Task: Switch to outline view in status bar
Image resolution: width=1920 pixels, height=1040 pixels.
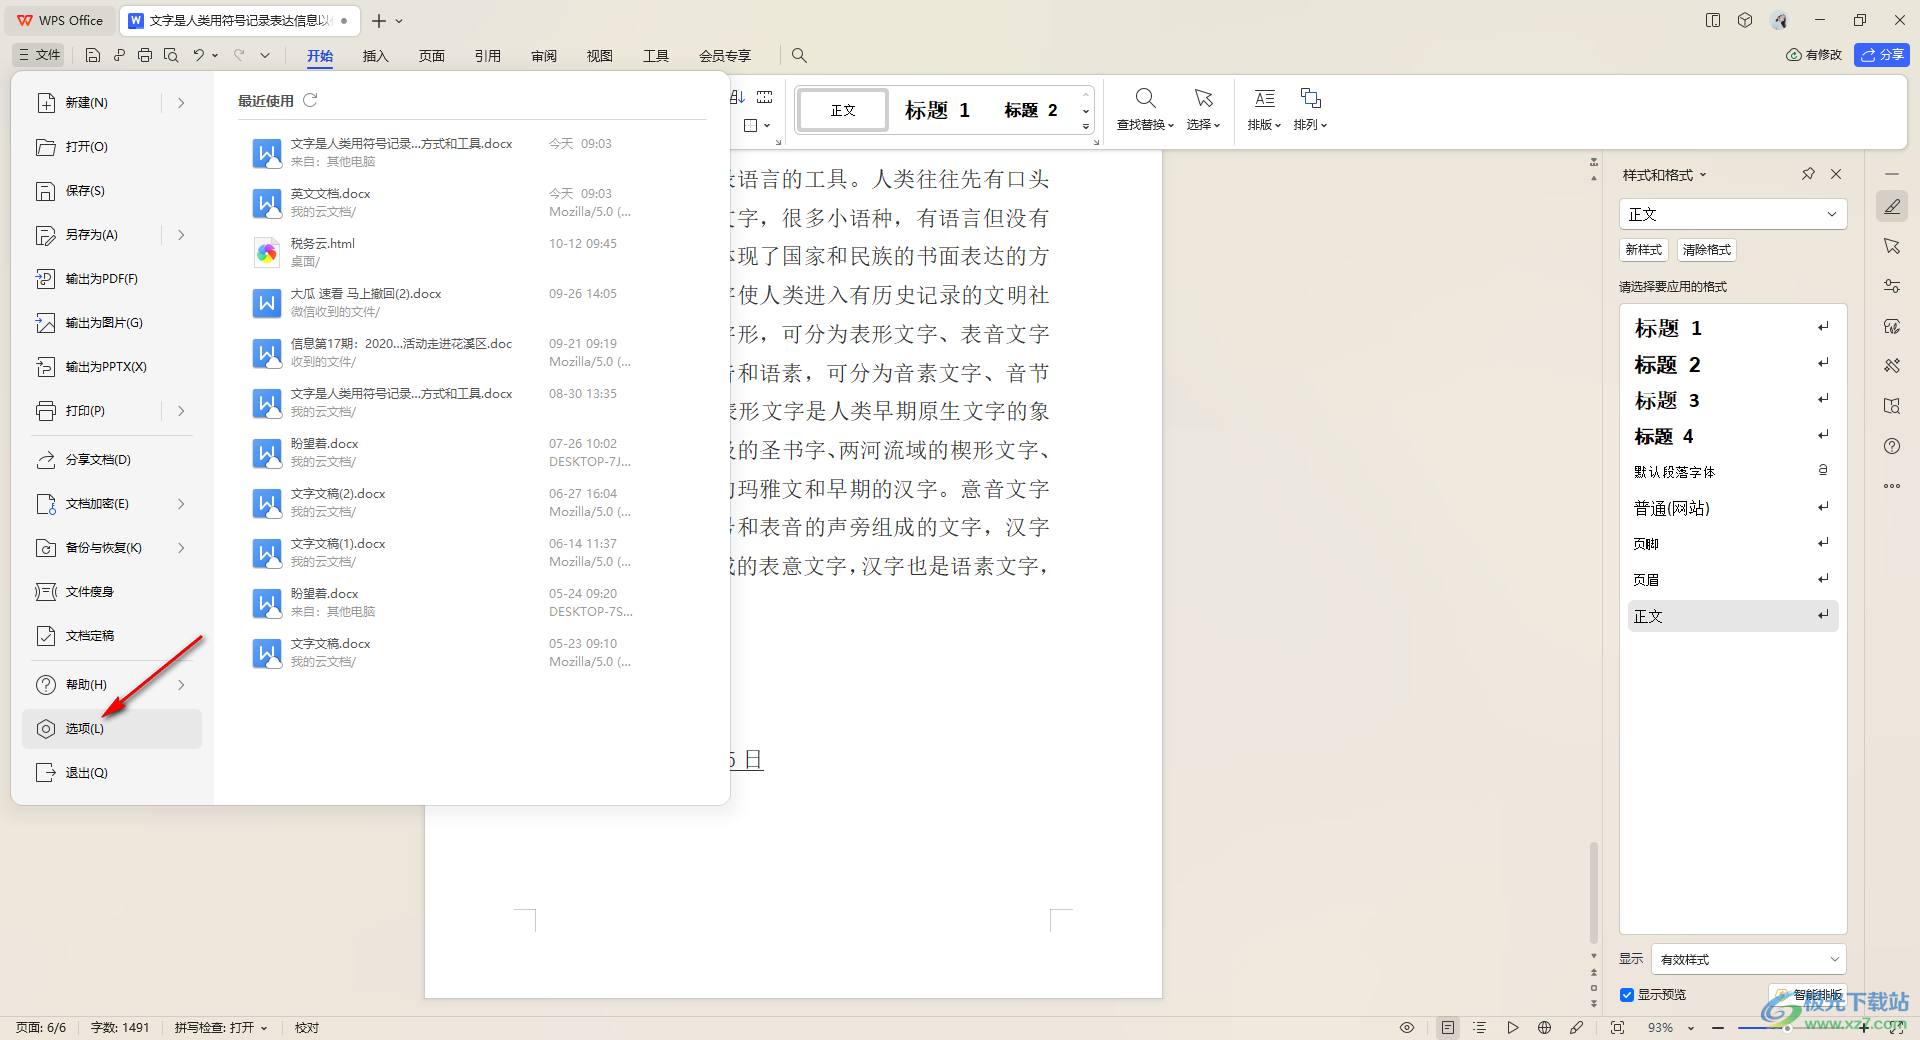Action: coord(1480,1027)
